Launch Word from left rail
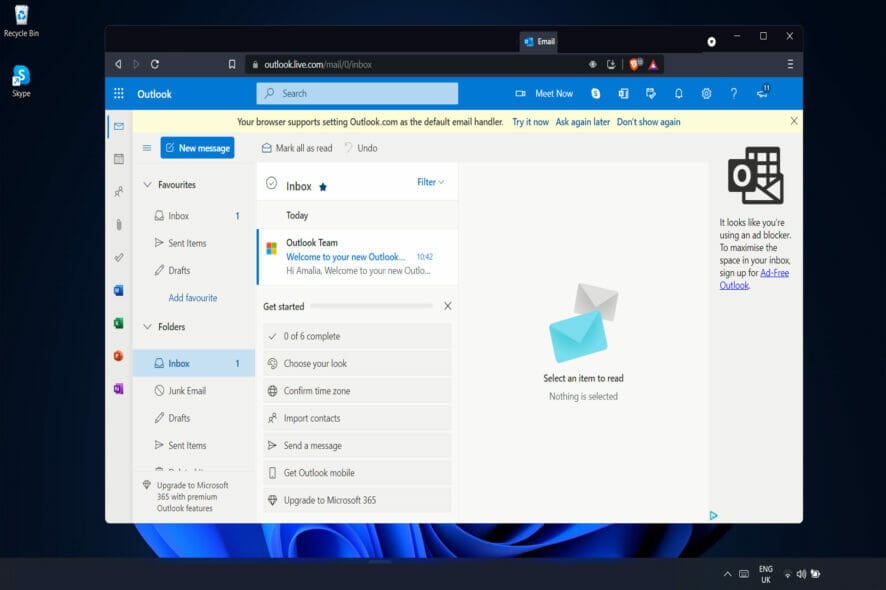 [x=119, y=290]
